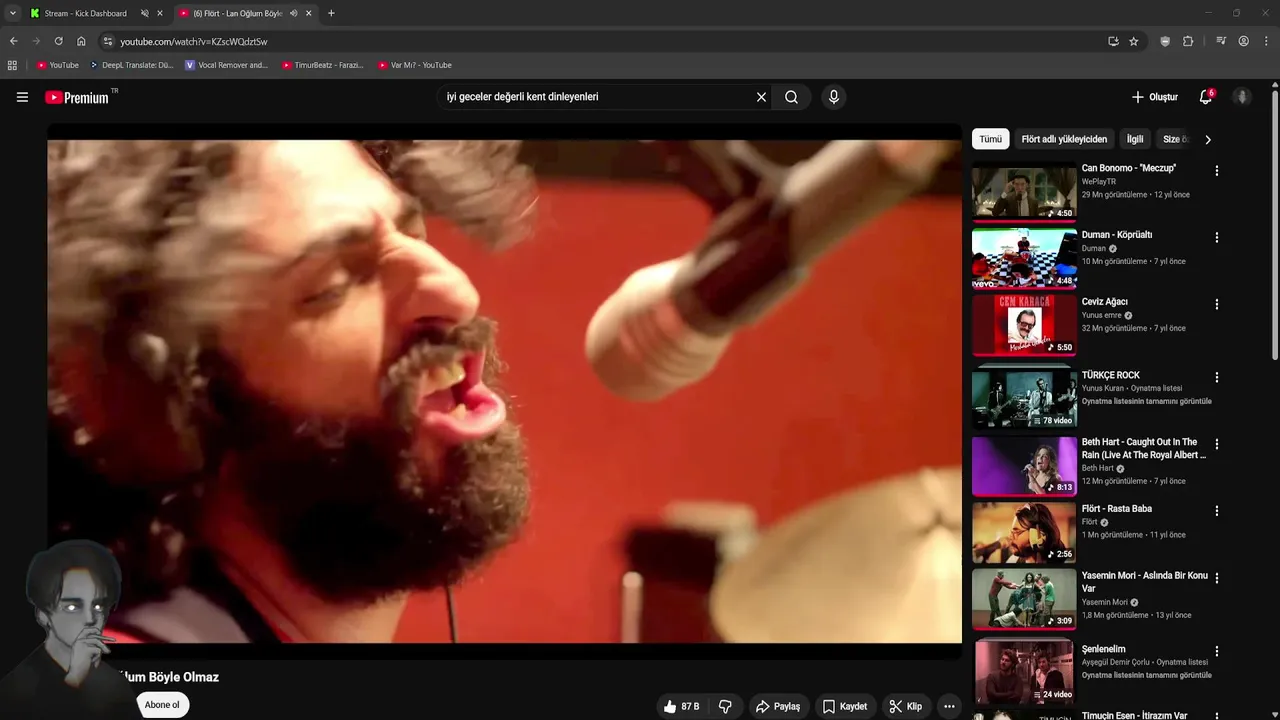1280x720 pixels.
Task: Bookmark this page with star icon
Action: point(1134,41)
